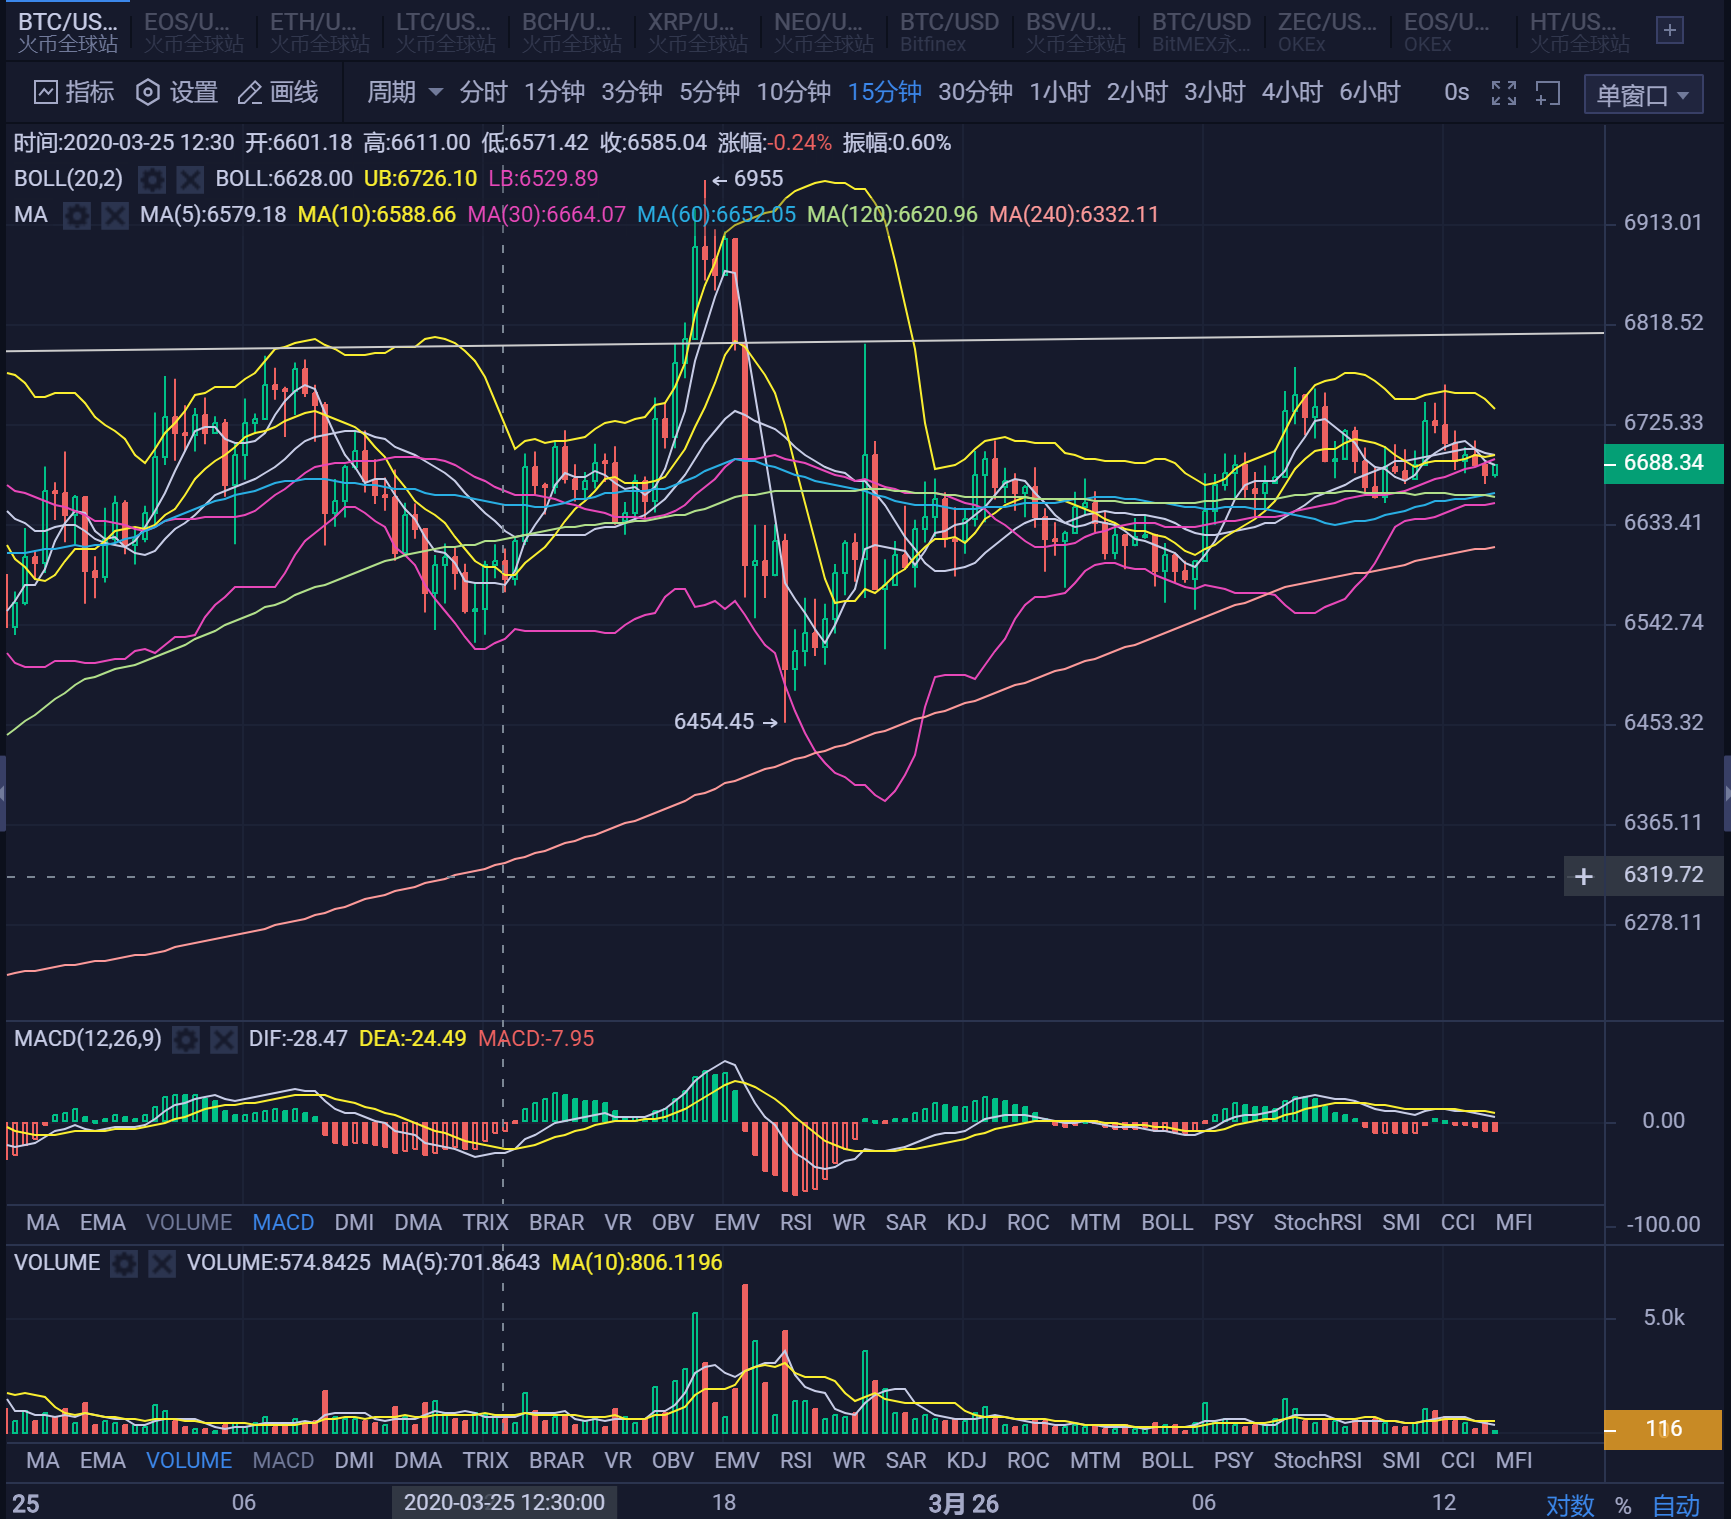1731x1519 pixels.
Task: Select the HT/US... chart tab
Action: (1580, 32)
